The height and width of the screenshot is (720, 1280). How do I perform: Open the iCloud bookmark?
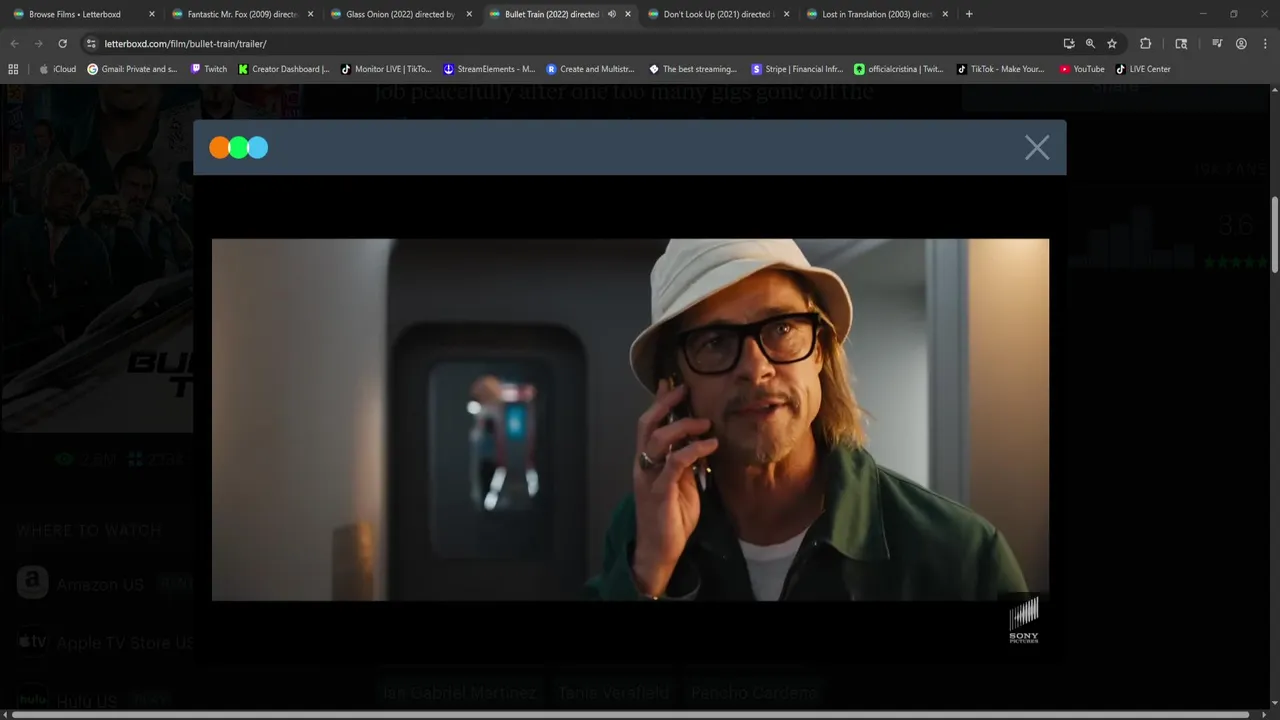click(x=57, y=69)
